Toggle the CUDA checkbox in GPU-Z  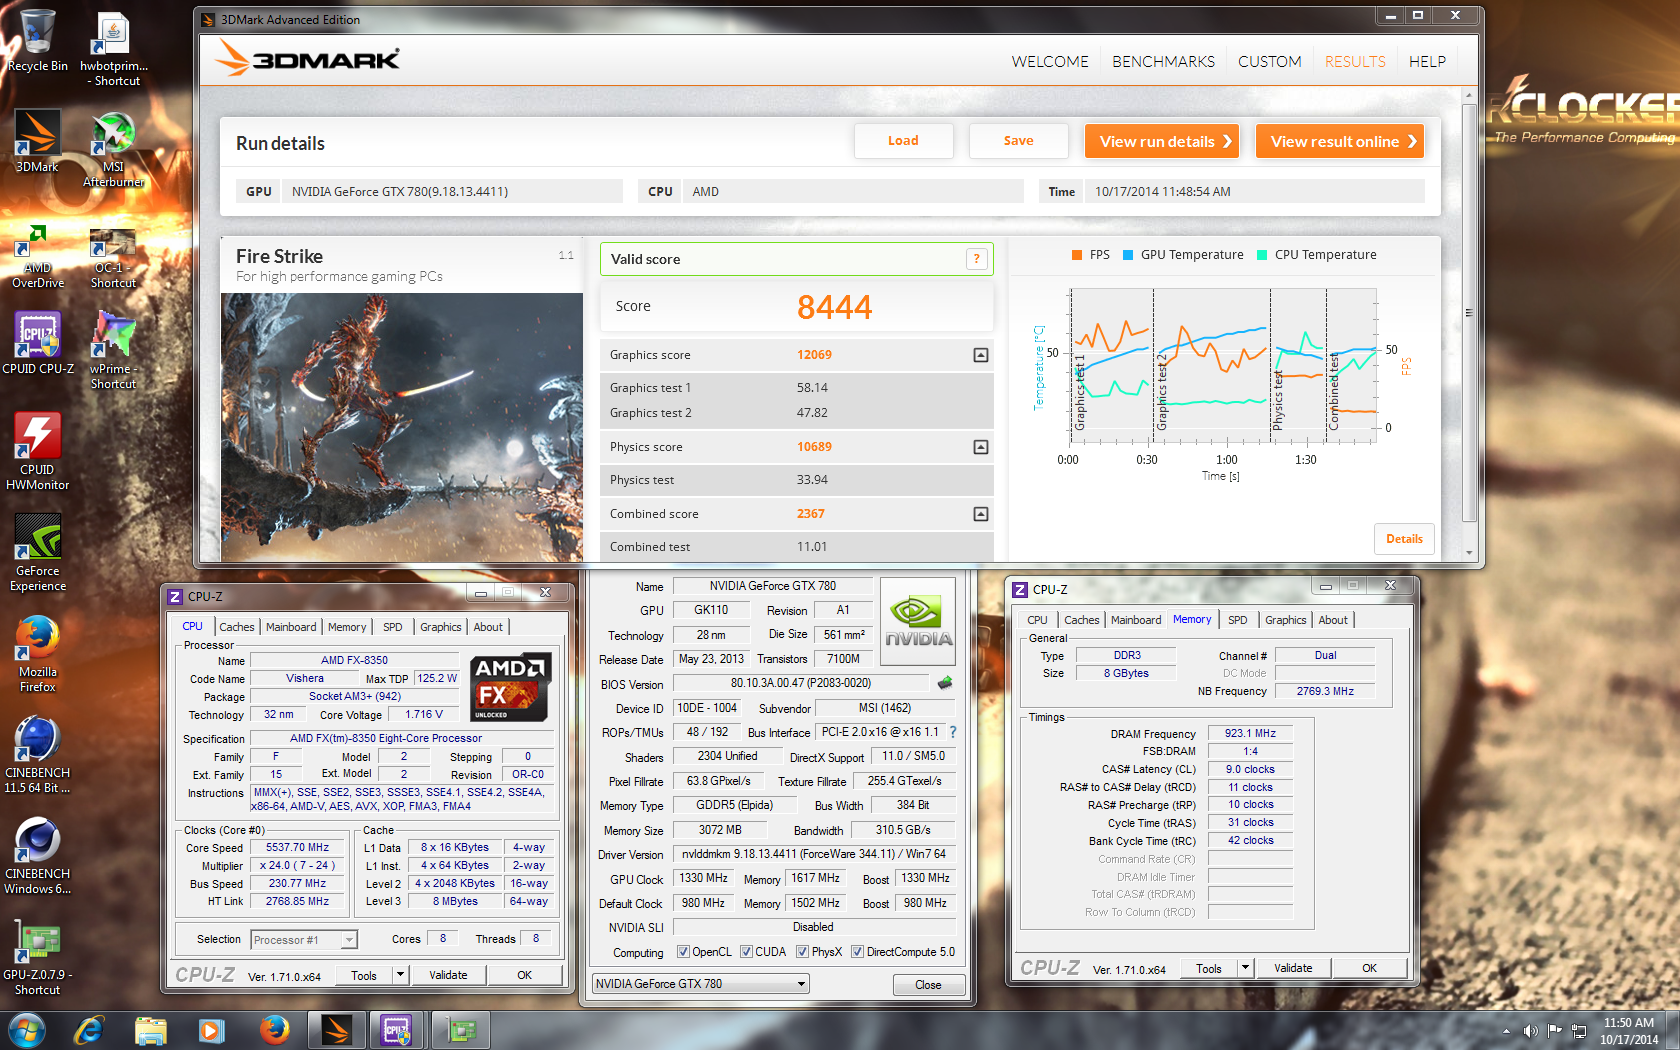[x=746, y=952]
